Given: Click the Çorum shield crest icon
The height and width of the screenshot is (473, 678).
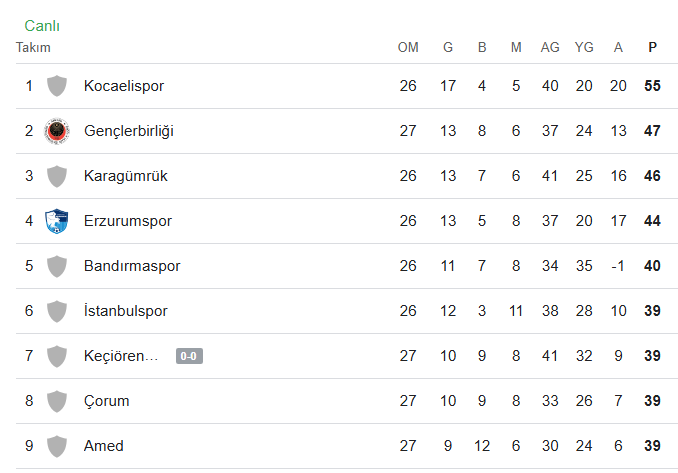Looking at the screenshot, I should tap(57, 401).
